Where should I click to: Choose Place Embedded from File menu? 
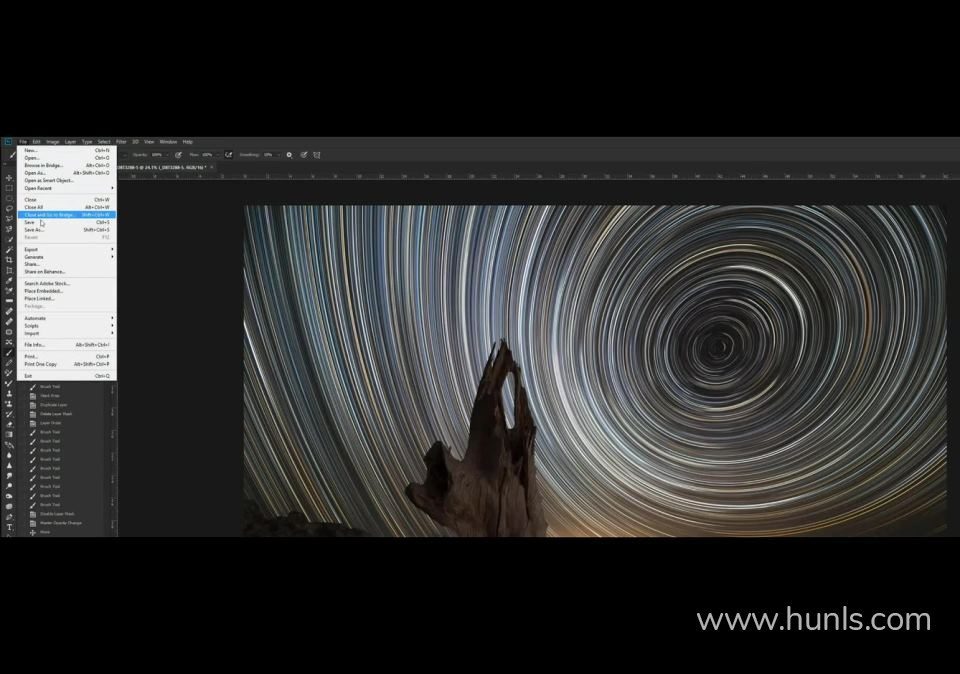[43, 291]
